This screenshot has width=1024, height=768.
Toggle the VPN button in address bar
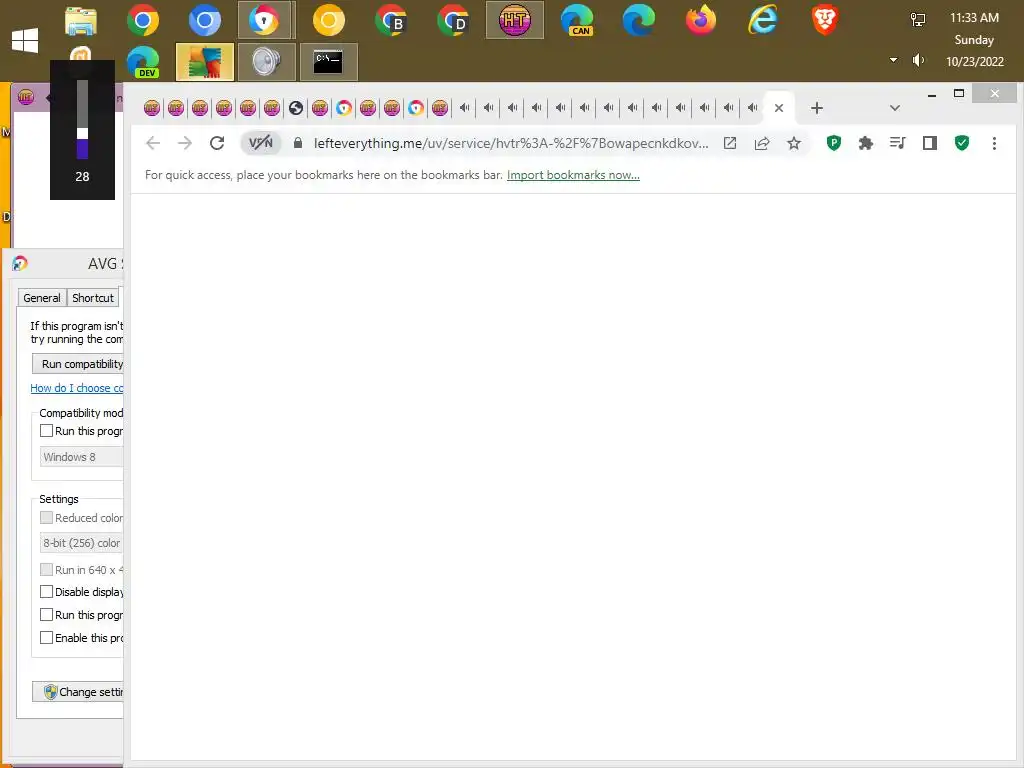click(x=261, y=143)
